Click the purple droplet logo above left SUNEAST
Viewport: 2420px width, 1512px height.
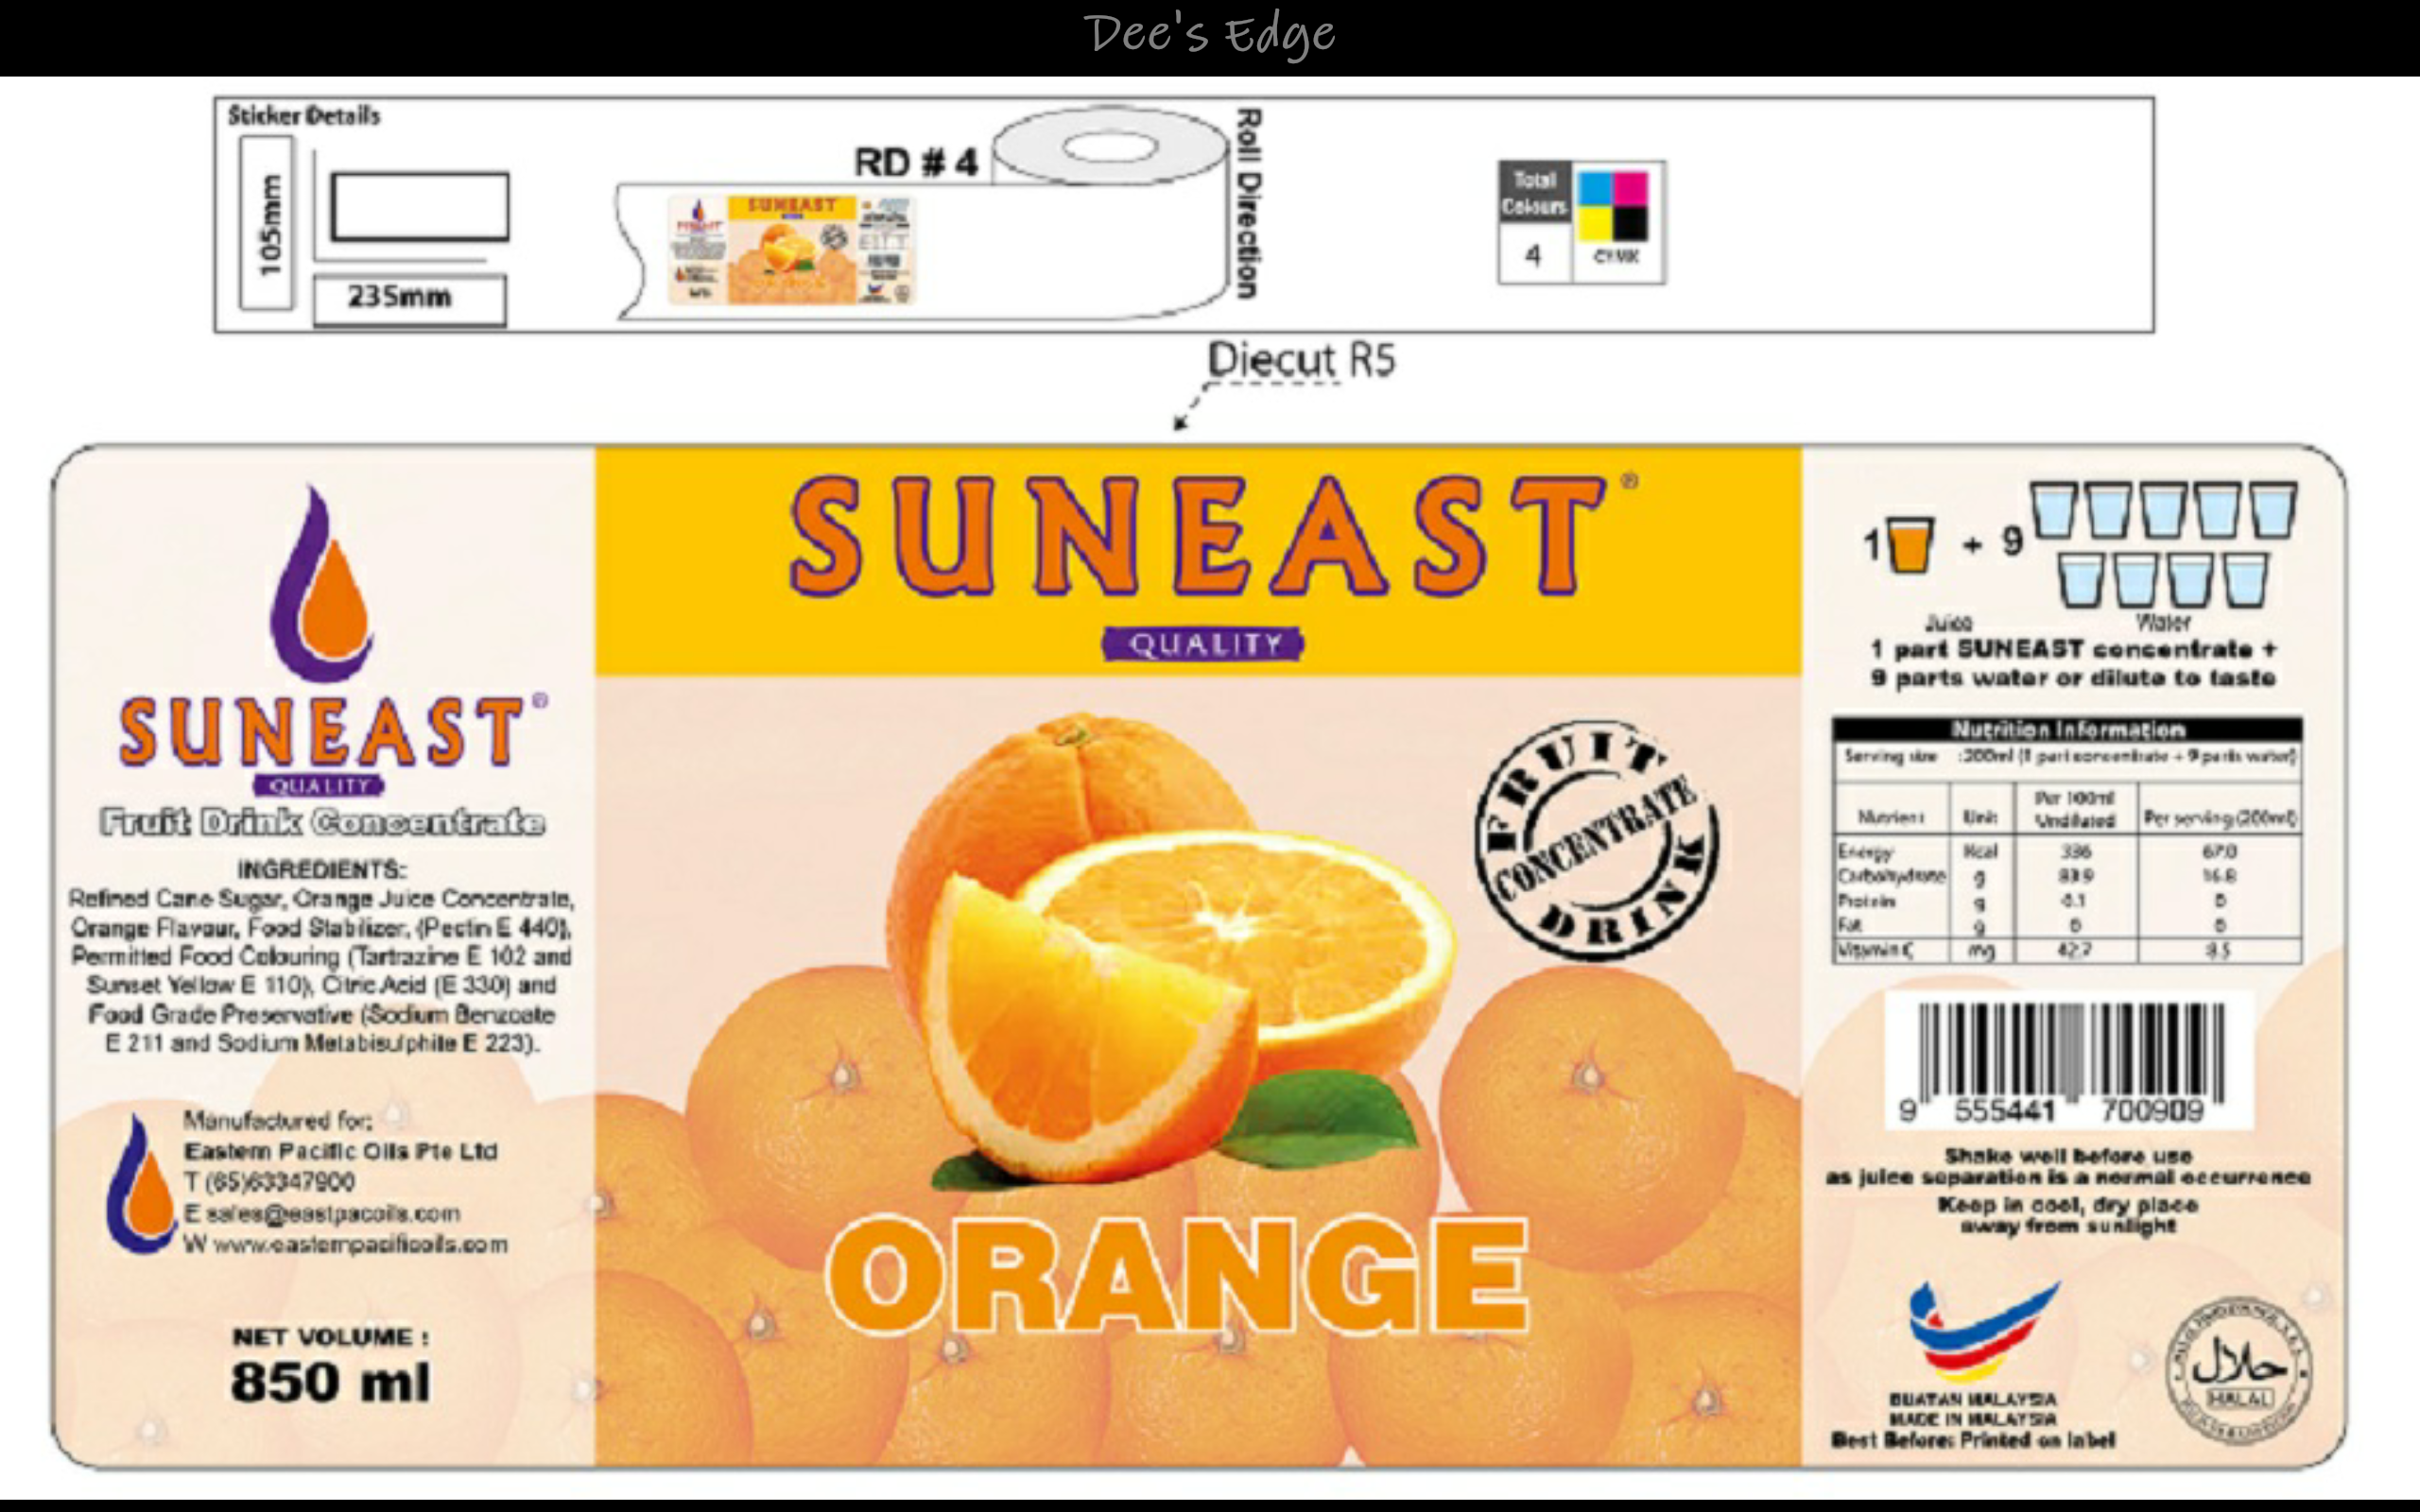(322, 587)
